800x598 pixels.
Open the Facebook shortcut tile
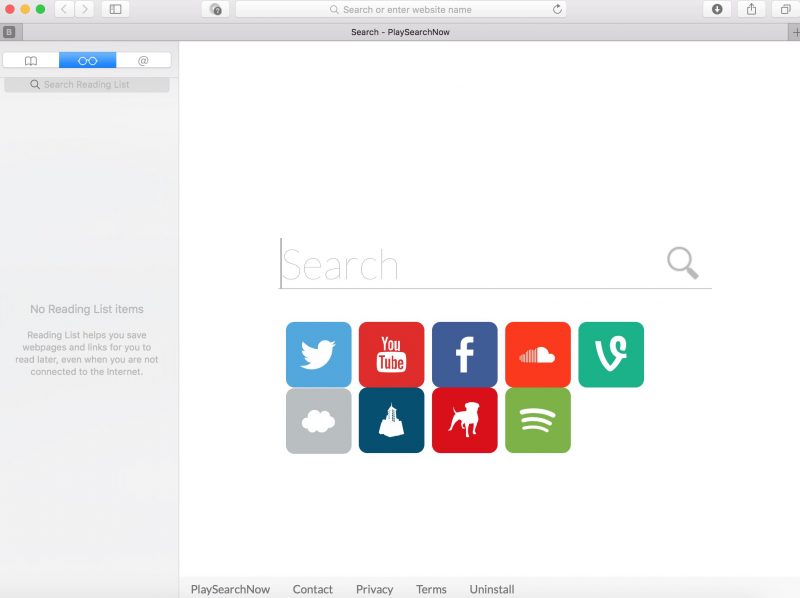pos(464,354)
